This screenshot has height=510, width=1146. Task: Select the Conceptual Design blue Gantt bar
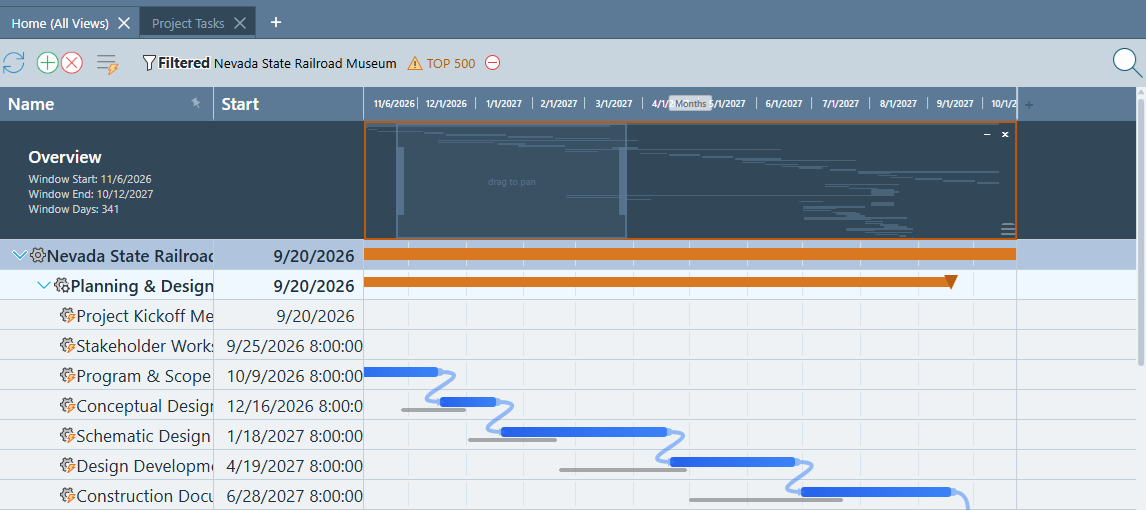pyautogui.click(x=468, y=402)
